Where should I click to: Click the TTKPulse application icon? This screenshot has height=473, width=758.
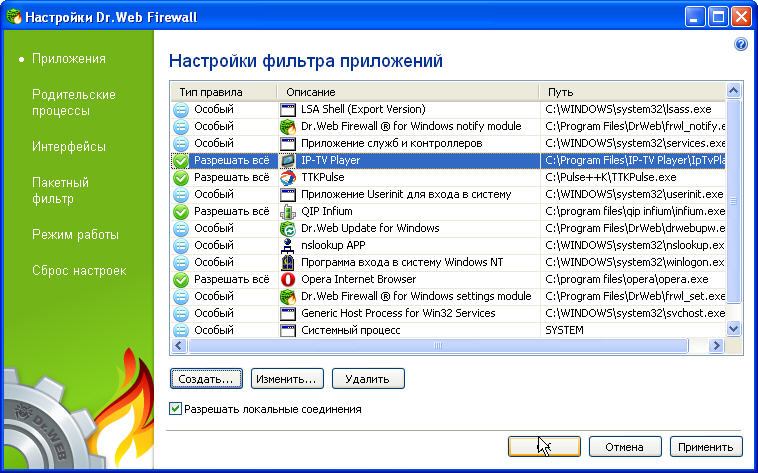point(288,177)
